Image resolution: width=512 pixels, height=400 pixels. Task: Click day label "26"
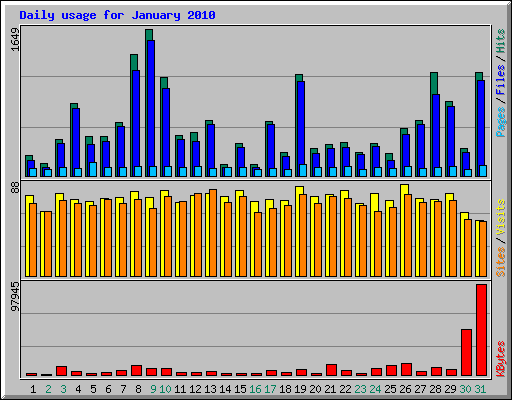click(x=405, y=389)
